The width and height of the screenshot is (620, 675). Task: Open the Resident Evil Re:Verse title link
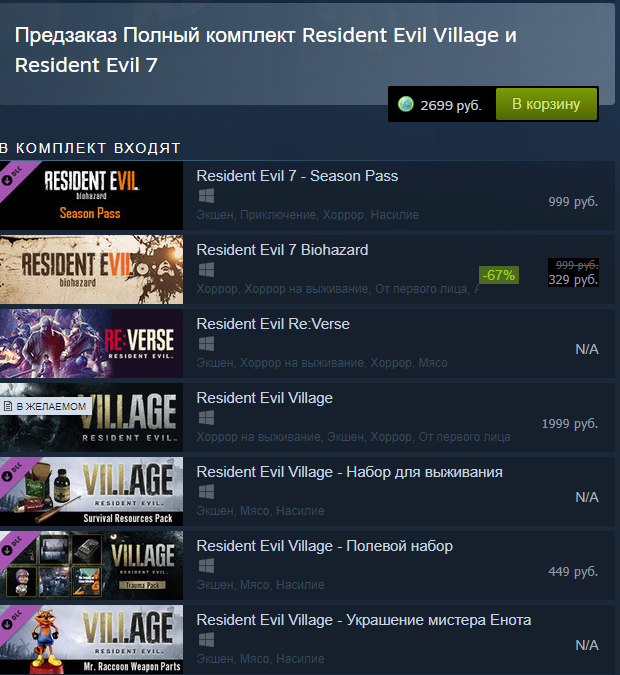pos(273,324)
